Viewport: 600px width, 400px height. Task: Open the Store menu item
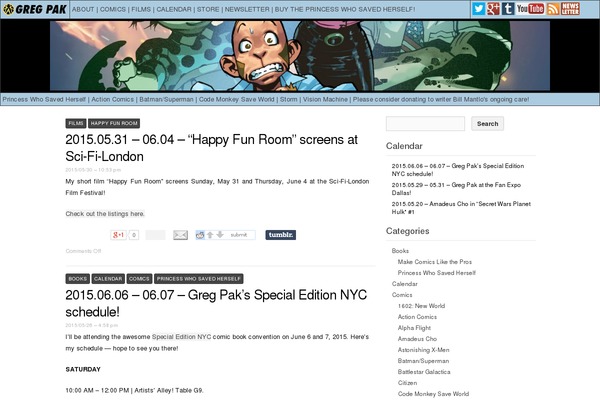(208, 9)
